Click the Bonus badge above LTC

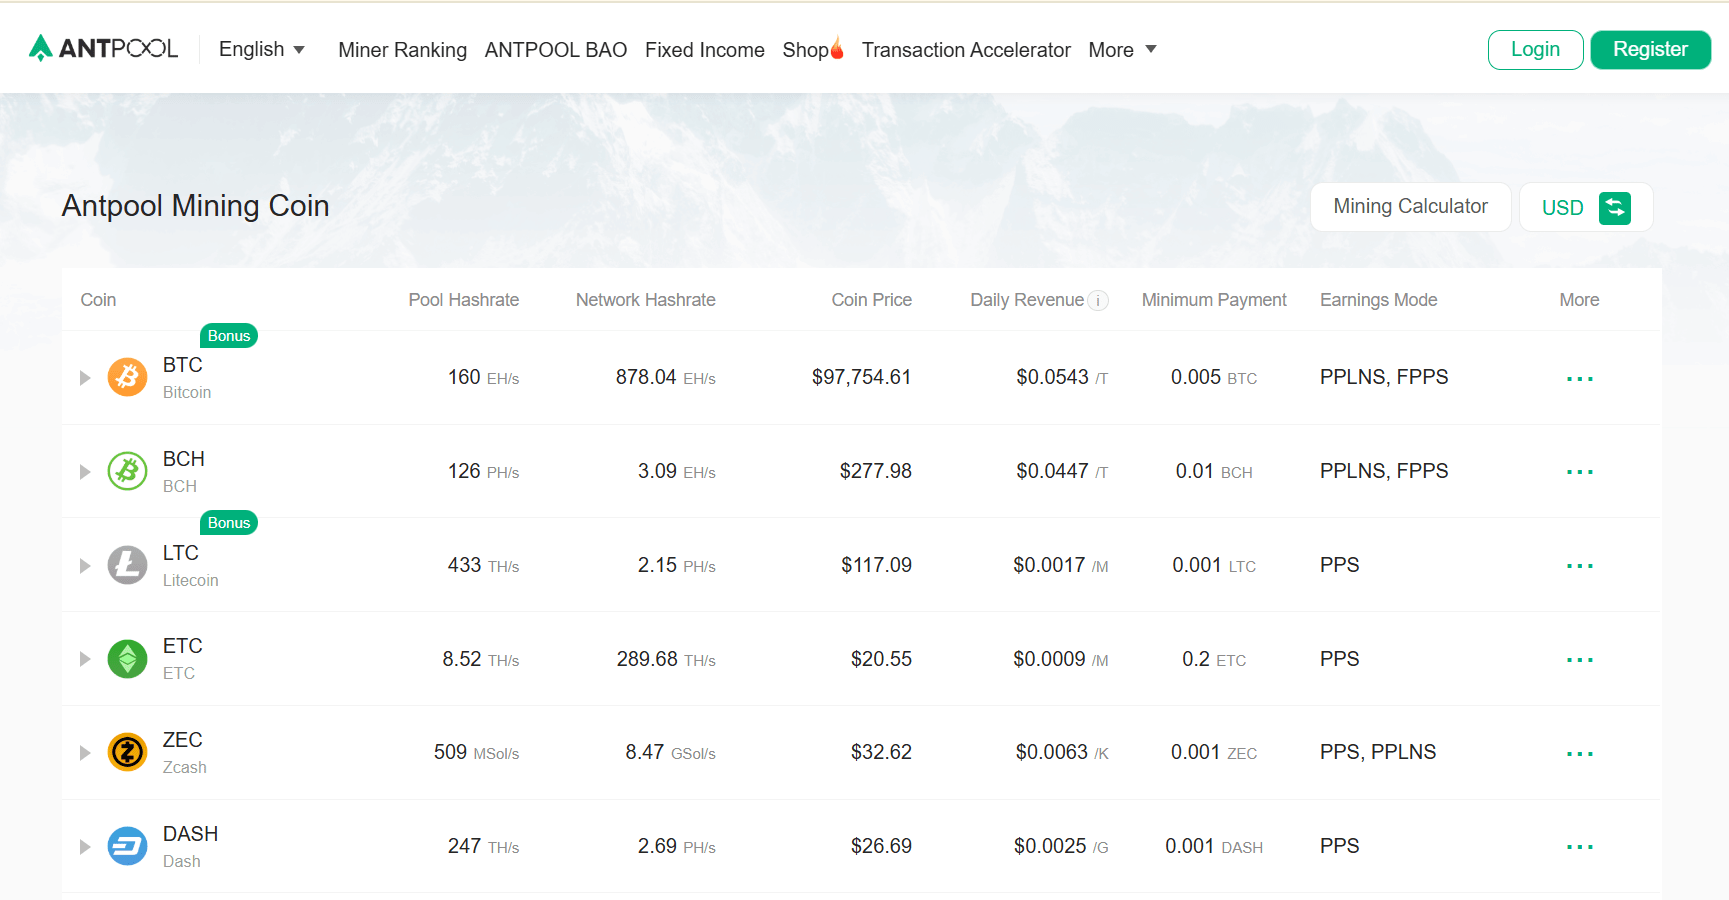pyautogui.click(x=229, y=523)
